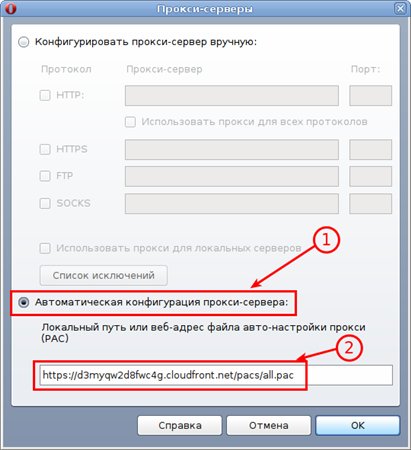
Task: Enable the SOCKS protocol checkbox
Action: coord(45,203)
